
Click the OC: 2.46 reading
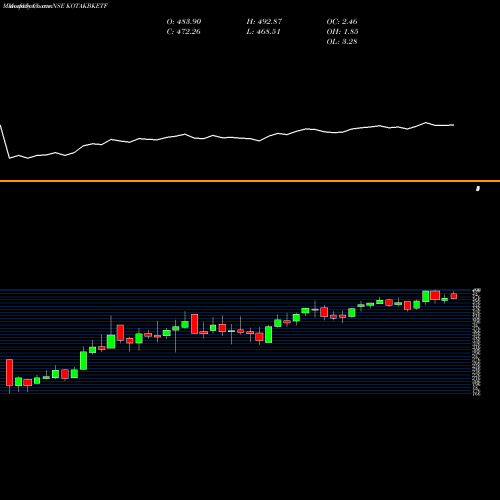click(x=342, y=21)
